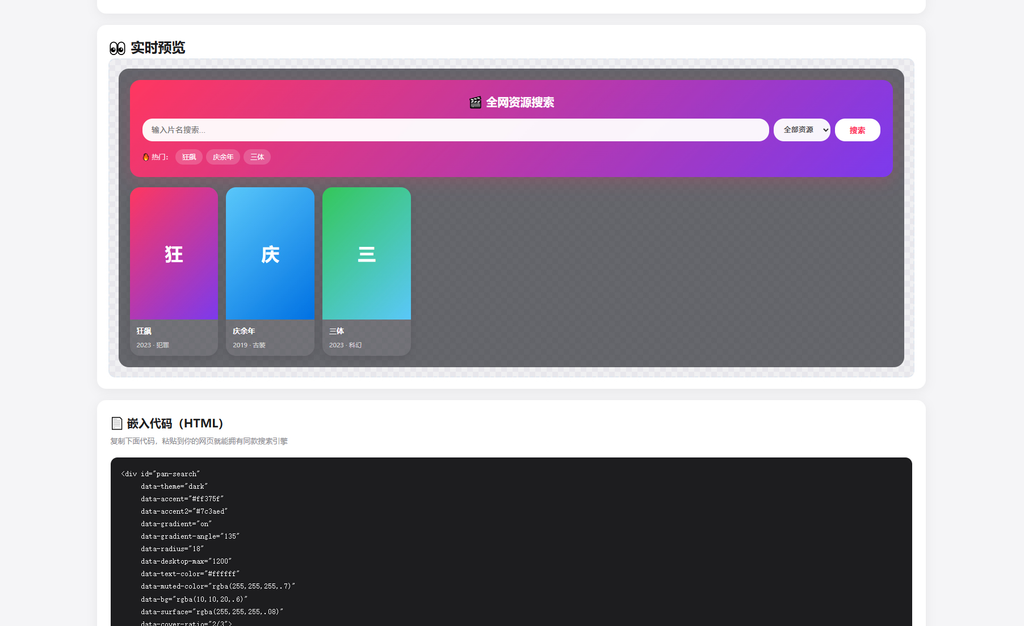Open the 全部资源 dropdown
1024x626 pixels.
coord(802,130)
